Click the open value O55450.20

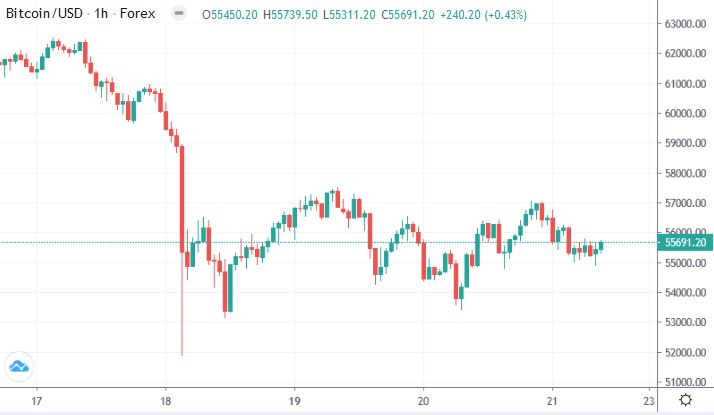pyautogui.click(x=231, y=15)
